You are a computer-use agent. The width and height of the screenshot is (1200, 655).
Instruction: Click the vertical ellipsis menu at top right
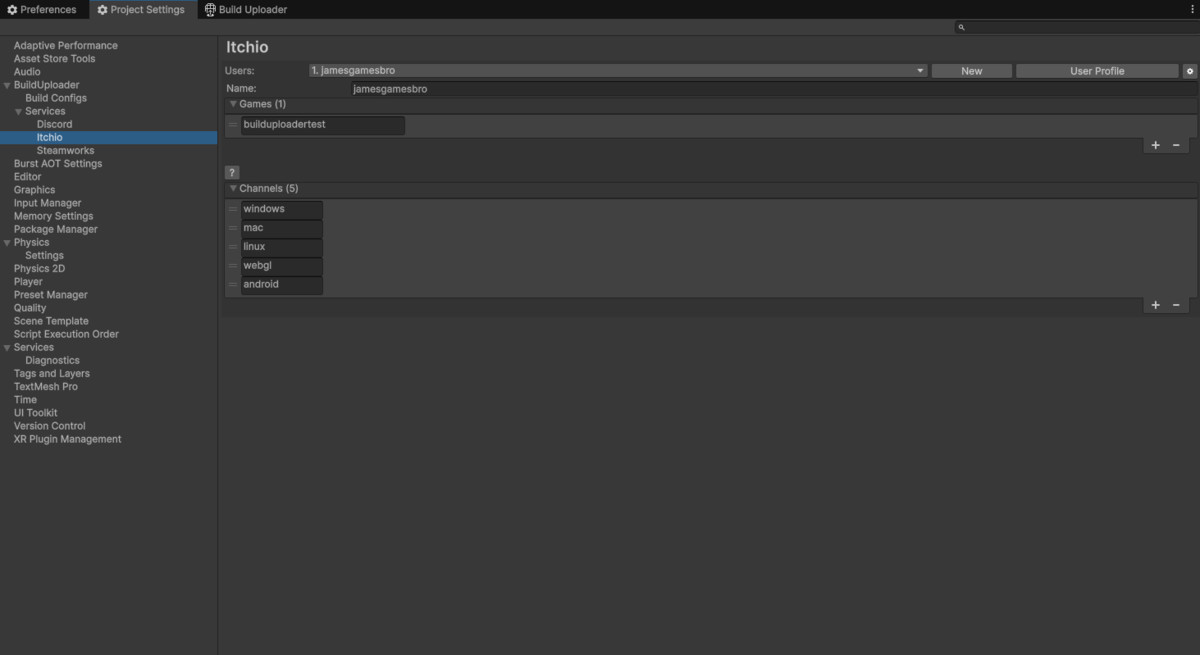[1191, 8]
